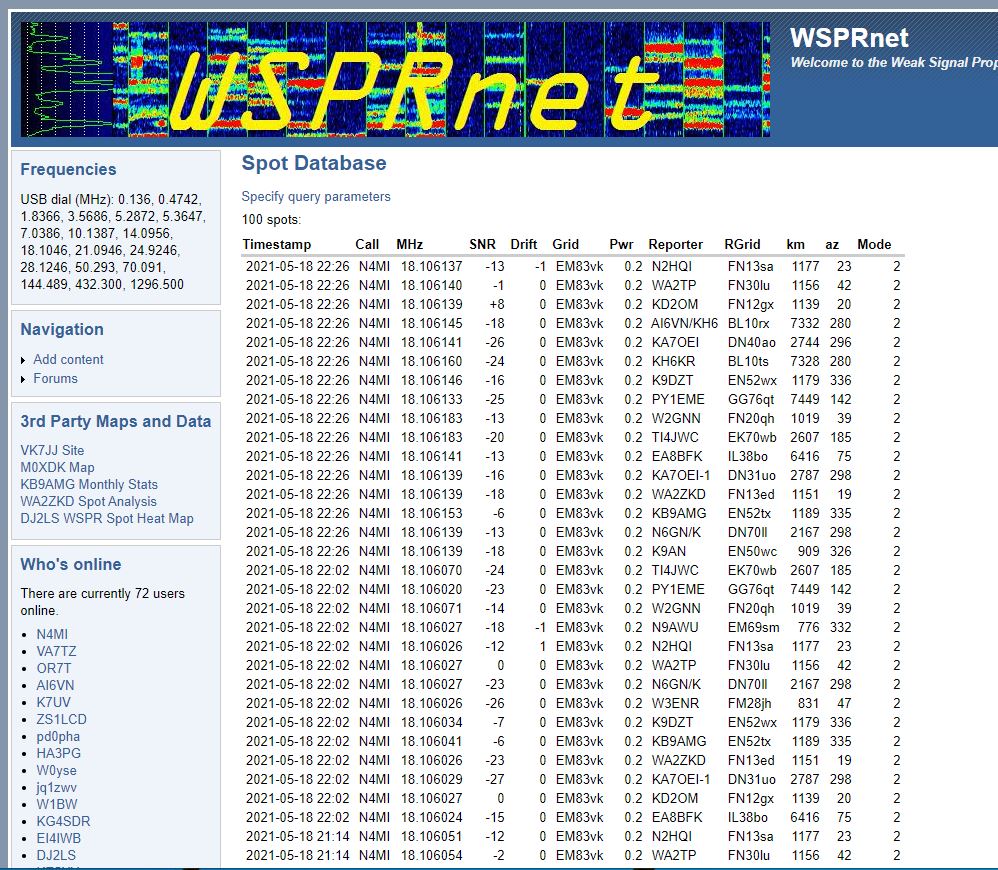Select user jq1zwv in online list
998x870 pixels.
click(56, 787)
